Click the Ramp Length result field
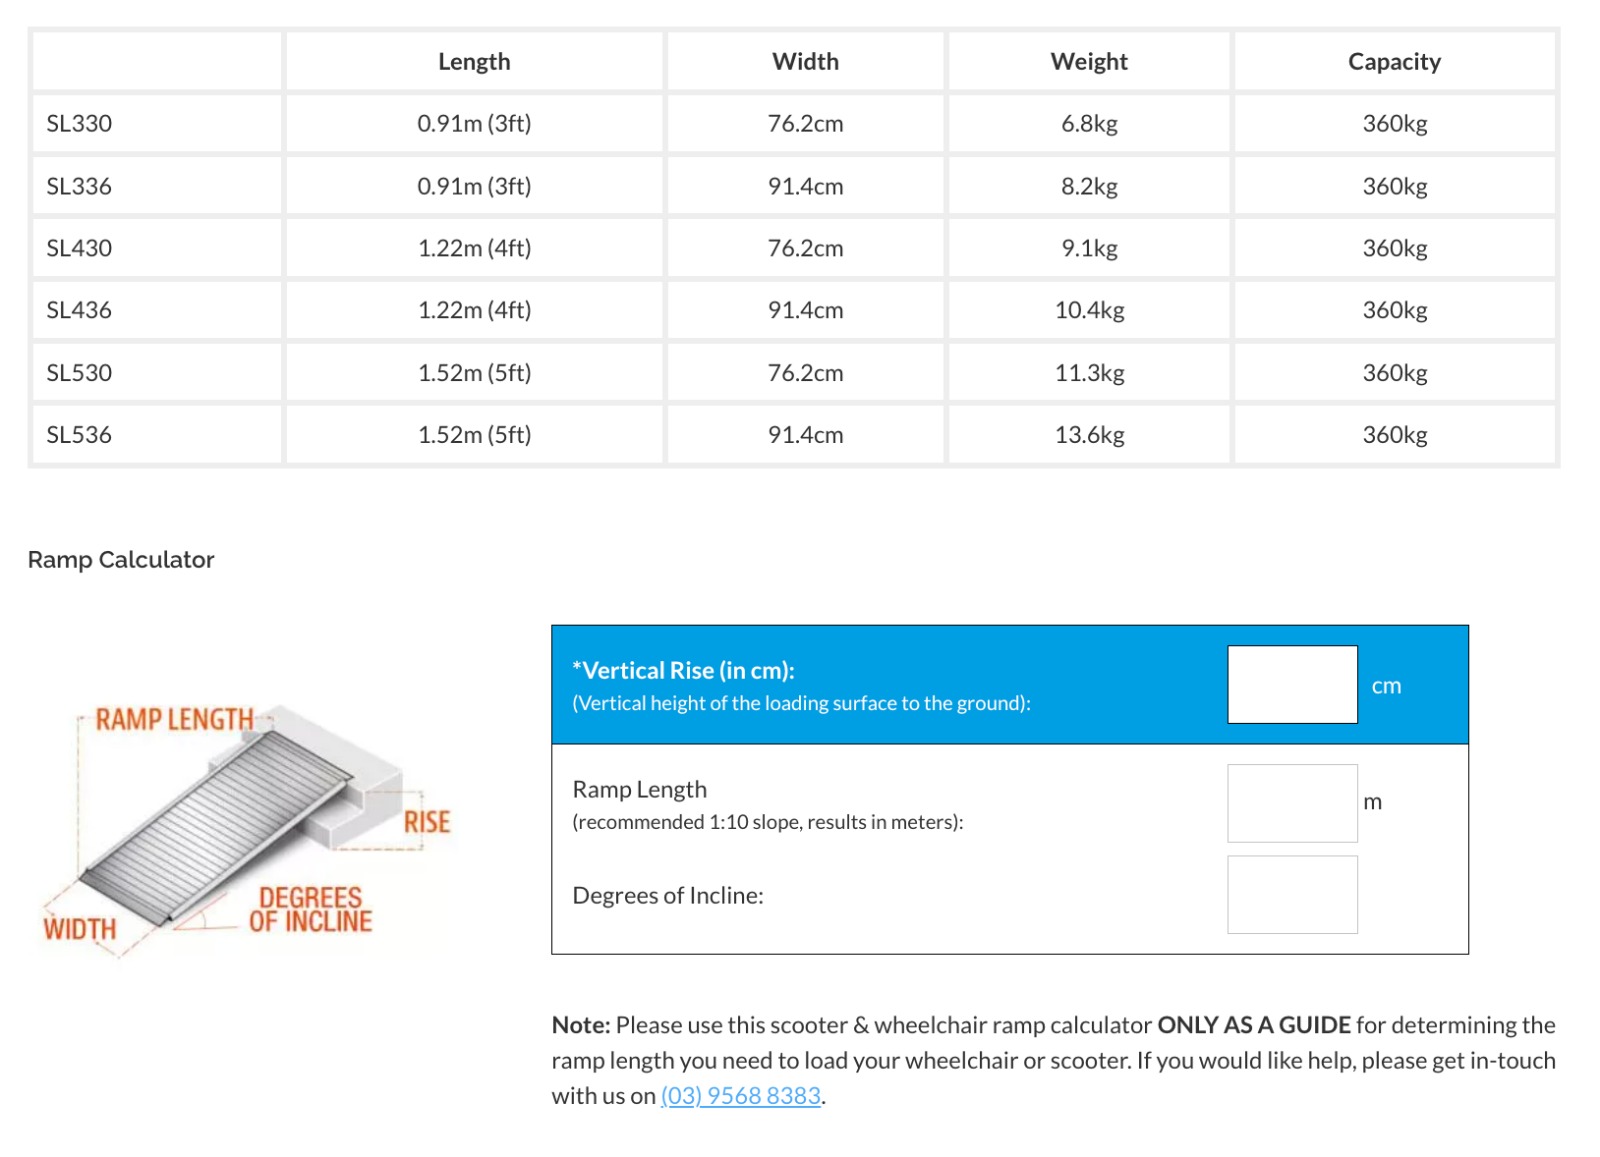The image size is (1600, 1157). [1291, 803]
